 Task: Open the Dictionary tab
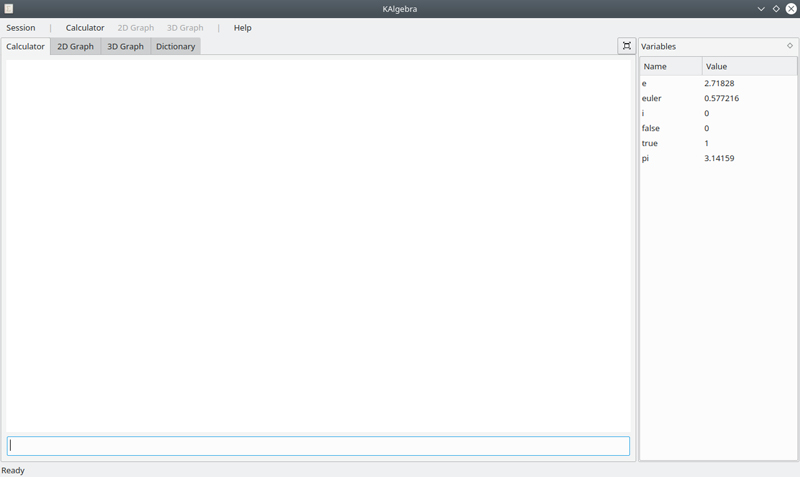coord(175,47)
